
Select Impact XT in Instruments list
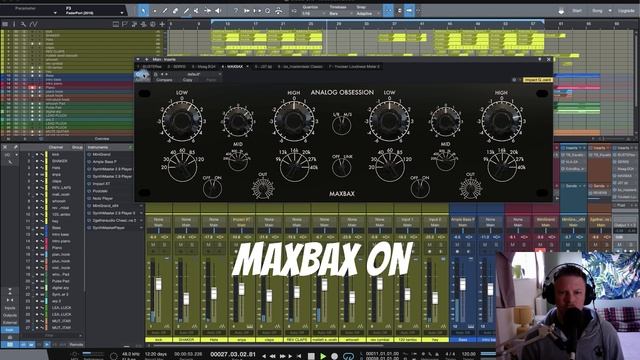pos(101,184)
